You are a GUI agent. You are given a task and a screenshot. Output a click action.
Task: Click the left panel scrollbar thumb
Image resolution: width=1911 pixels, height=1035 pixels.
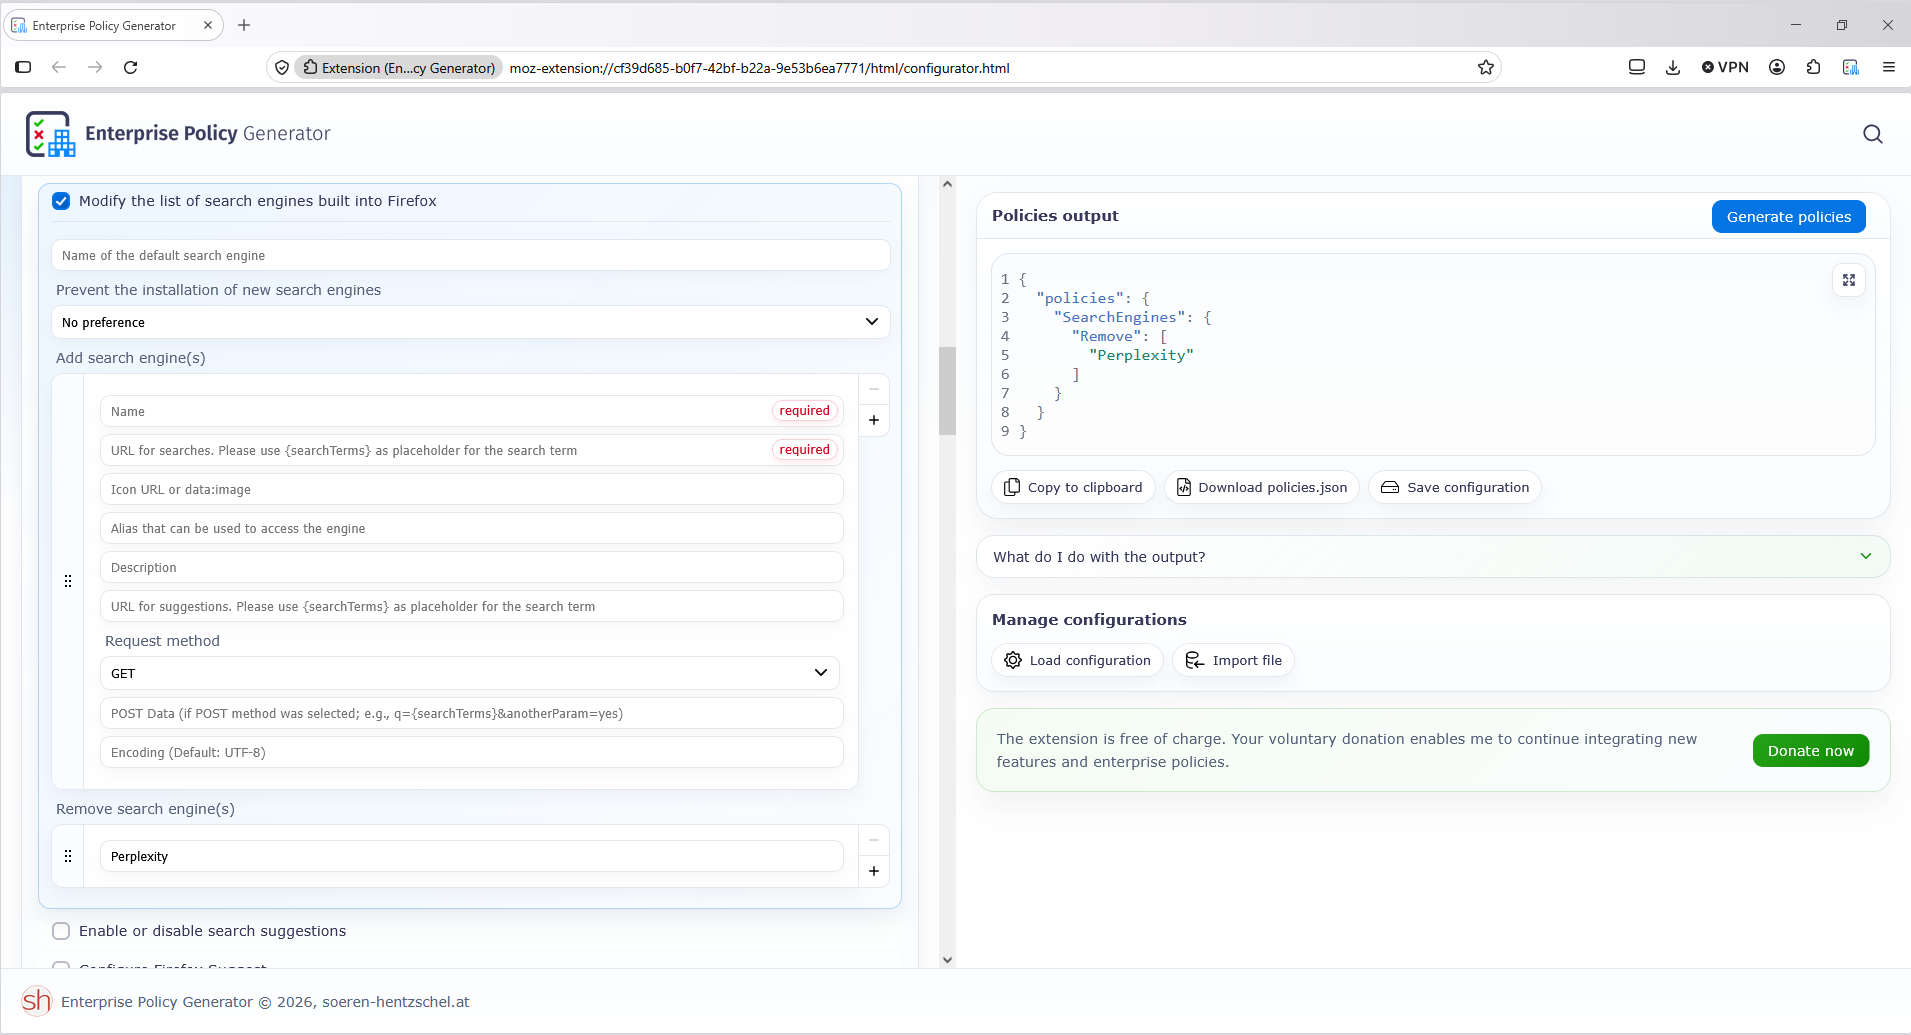tap(947, 391)
